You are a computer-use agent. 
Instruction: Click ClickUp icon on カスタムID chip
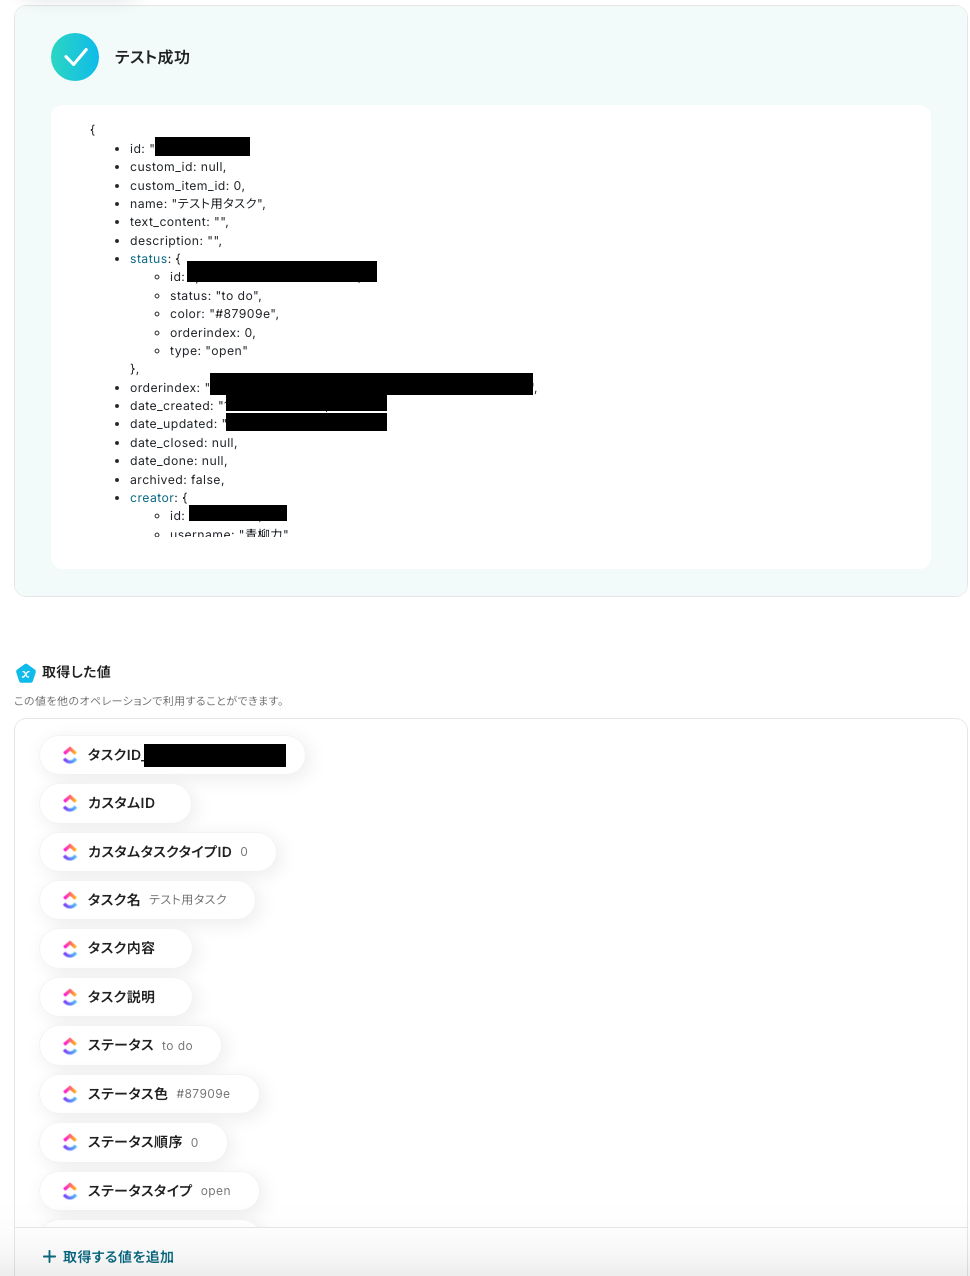70,803
